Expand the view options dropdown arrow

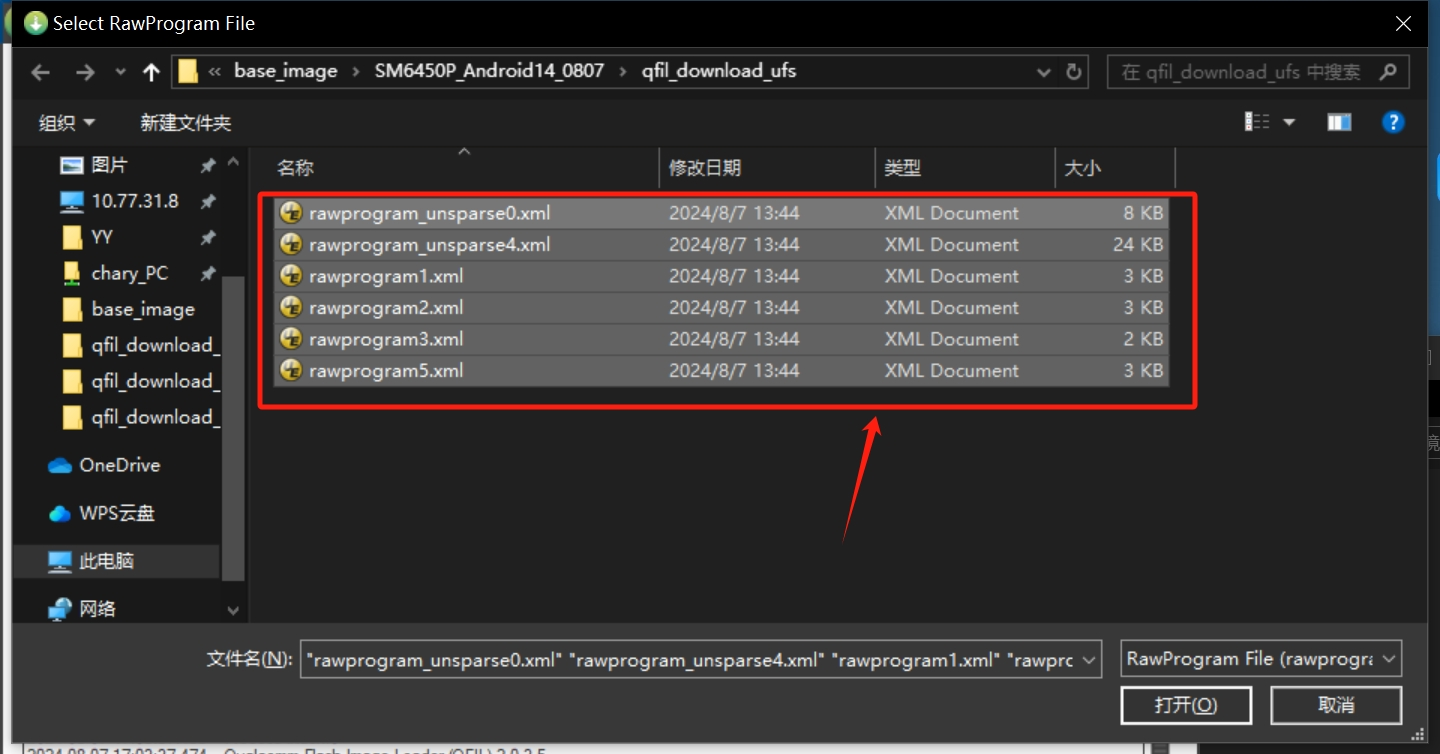(x=1289, y=122)
